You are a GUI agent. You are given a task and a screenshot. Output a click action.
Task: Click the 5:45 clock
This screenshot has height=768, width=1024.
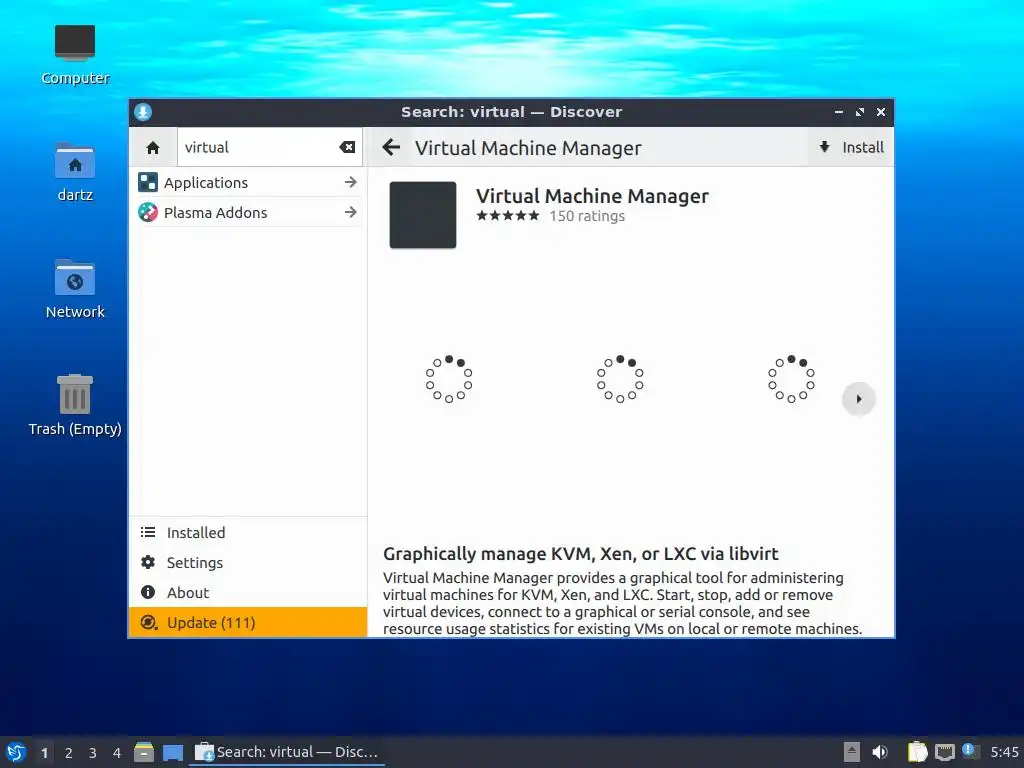[x=1004, y=752]
